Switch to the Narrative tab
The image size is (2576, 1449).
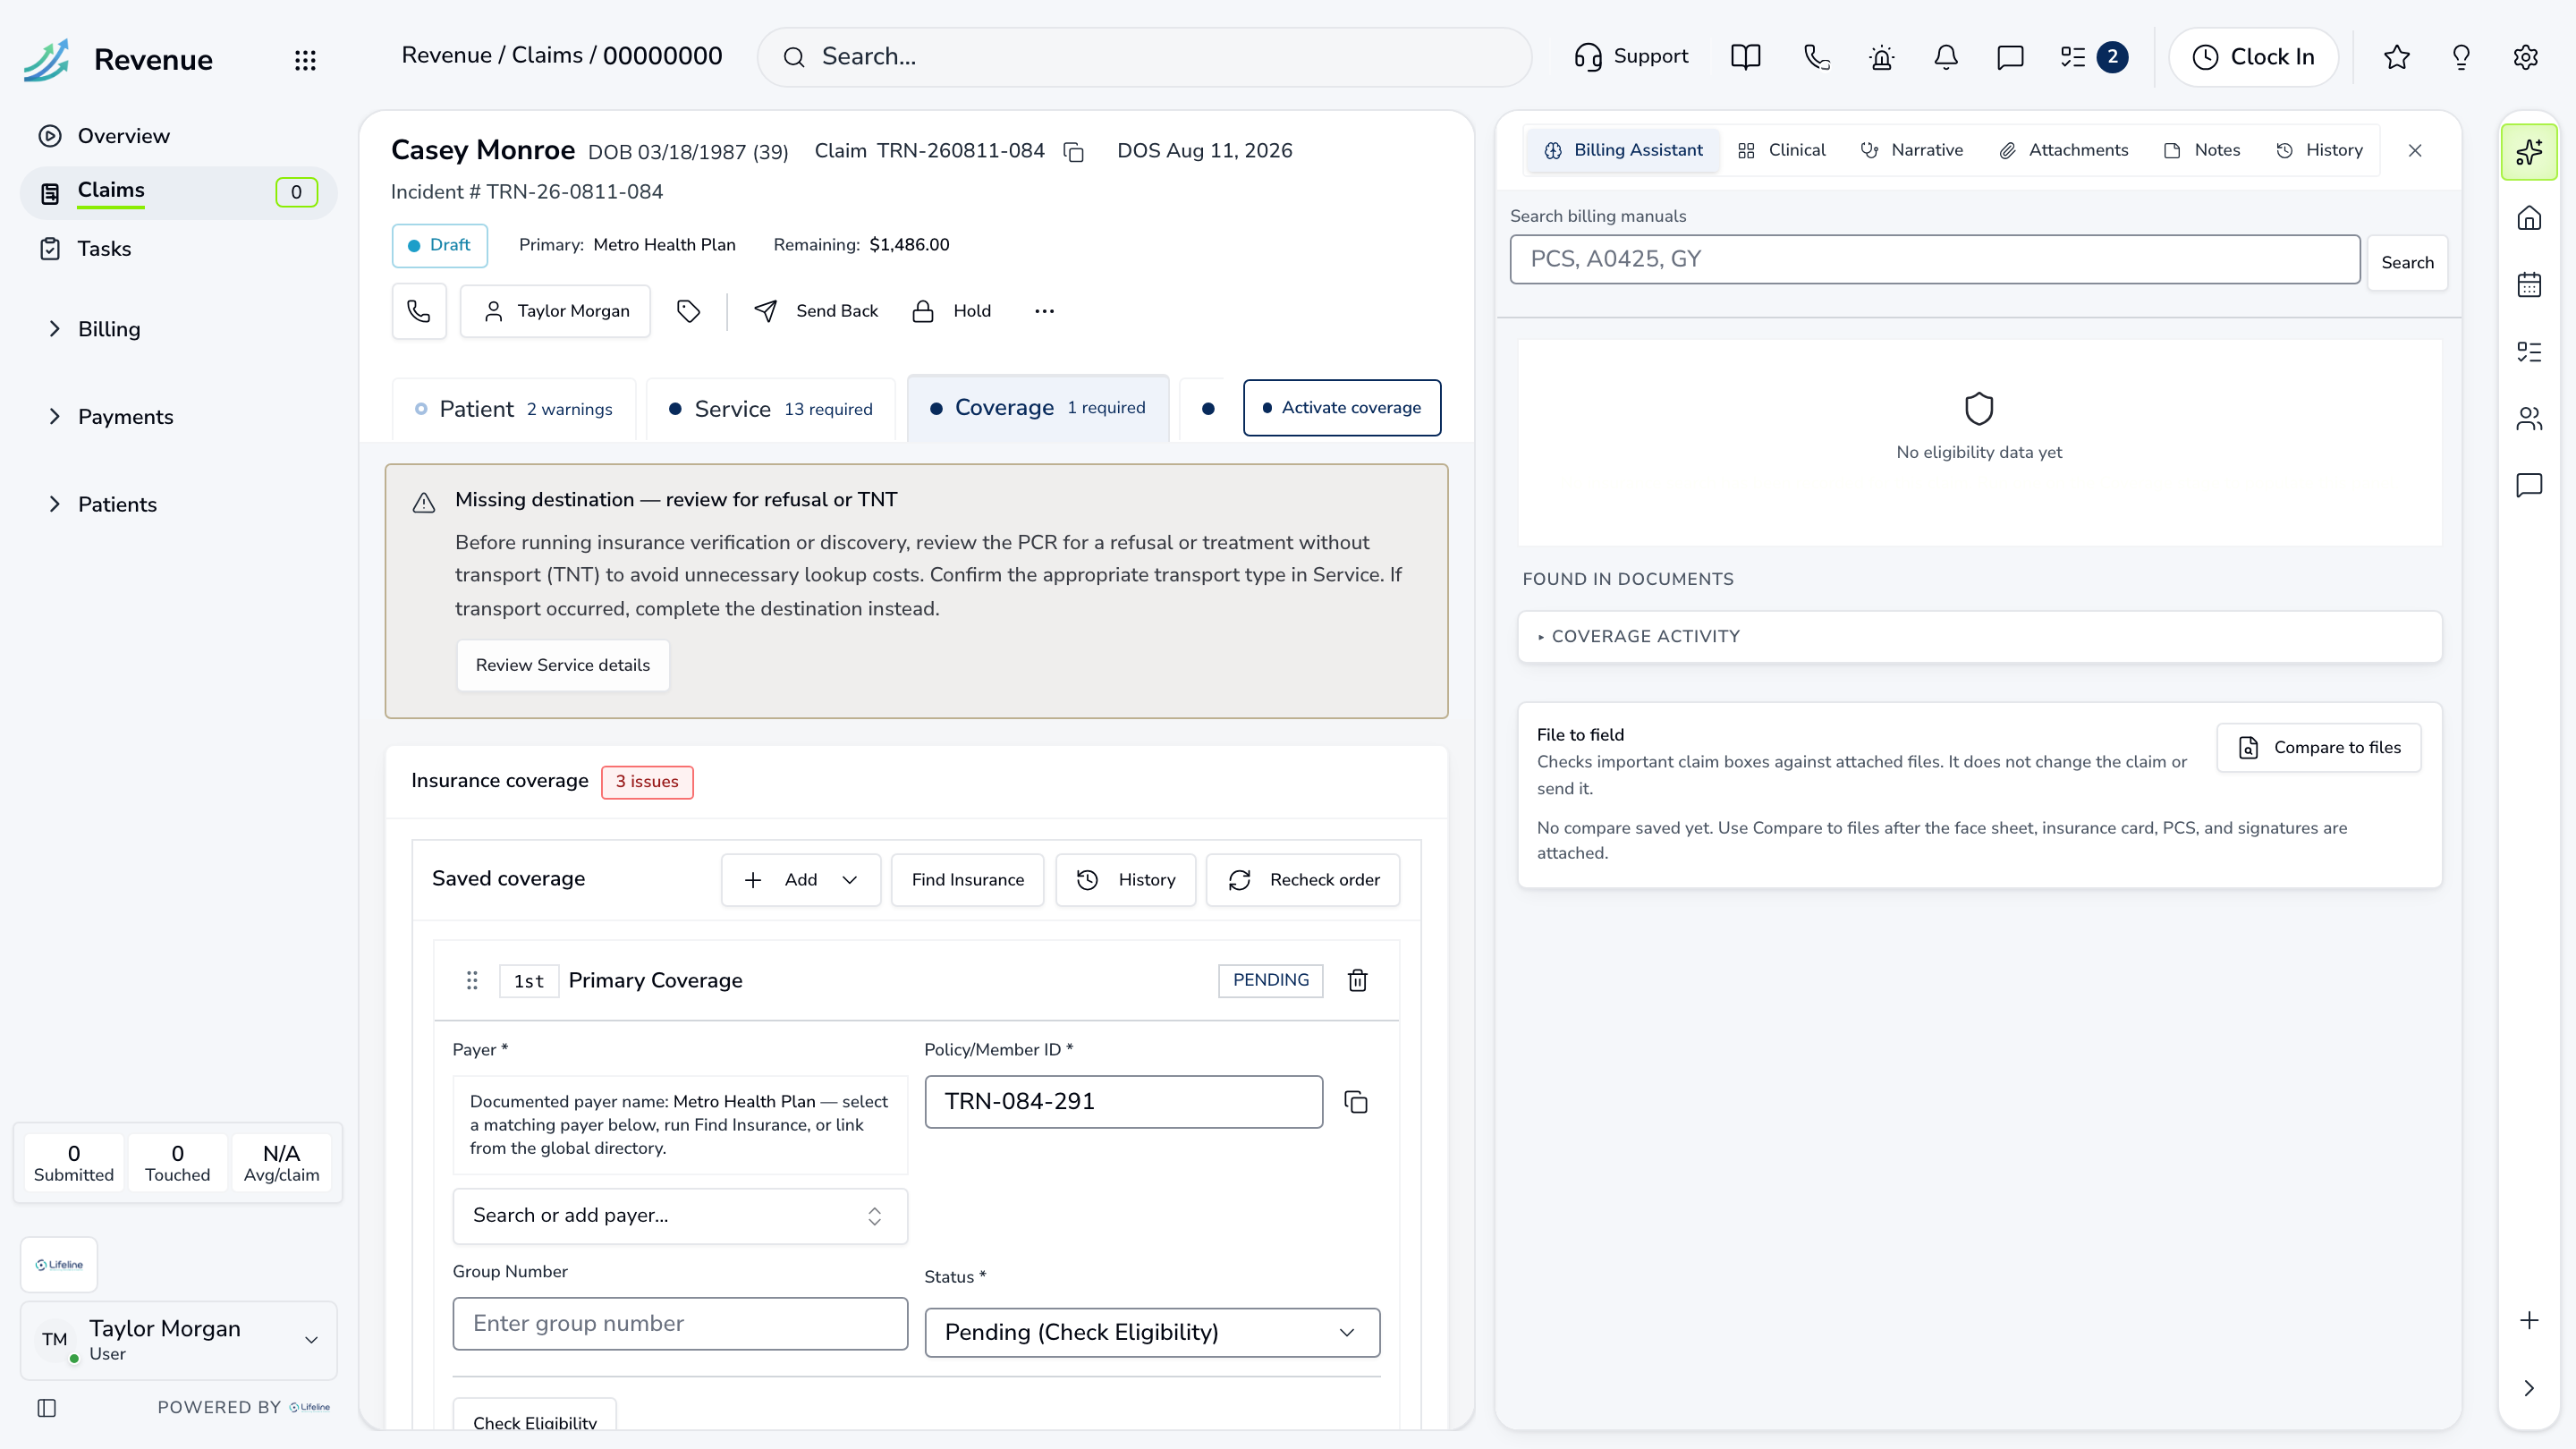[x=1911, y=150]
